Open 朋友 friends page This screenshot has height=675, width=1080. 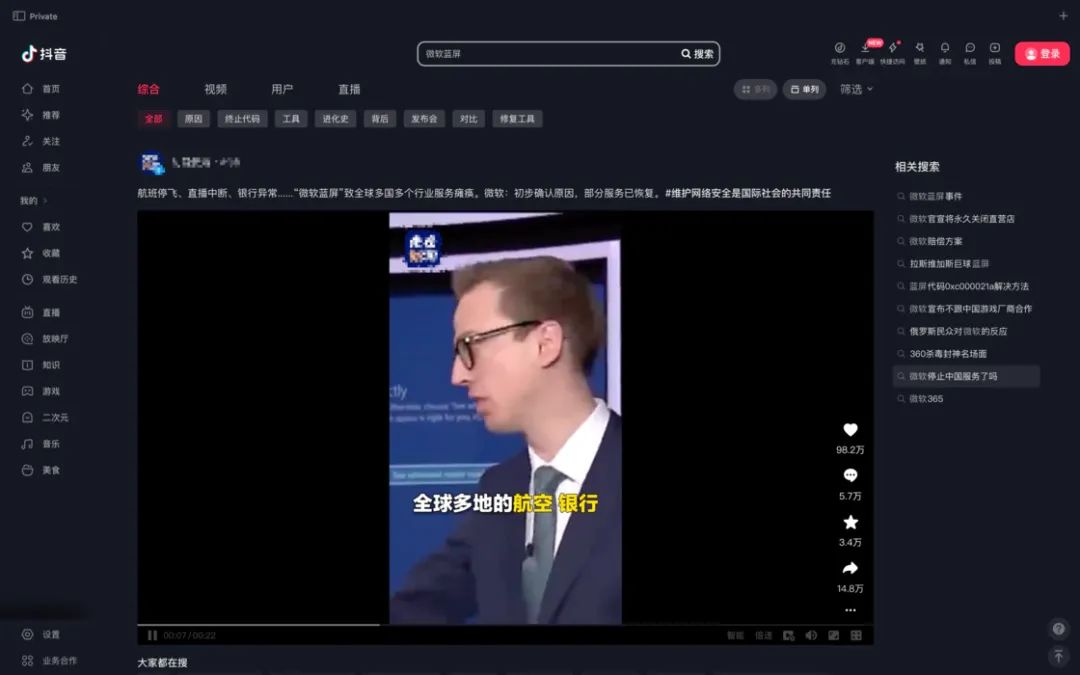click(x=41, y=167)
